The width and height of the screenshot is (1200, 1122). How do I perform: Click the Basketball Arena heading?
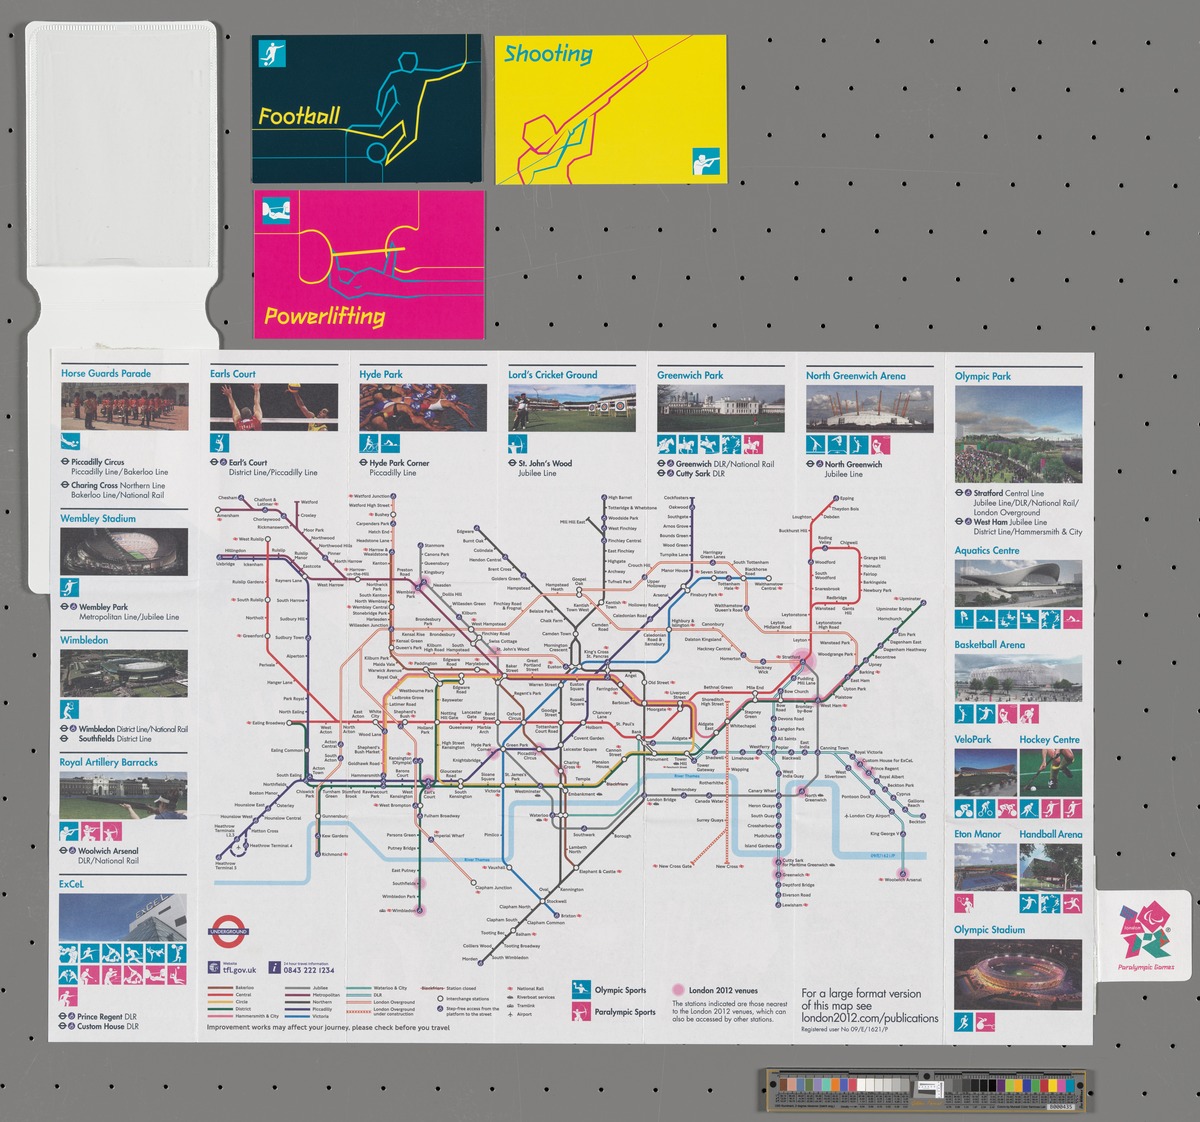point(990,644)
